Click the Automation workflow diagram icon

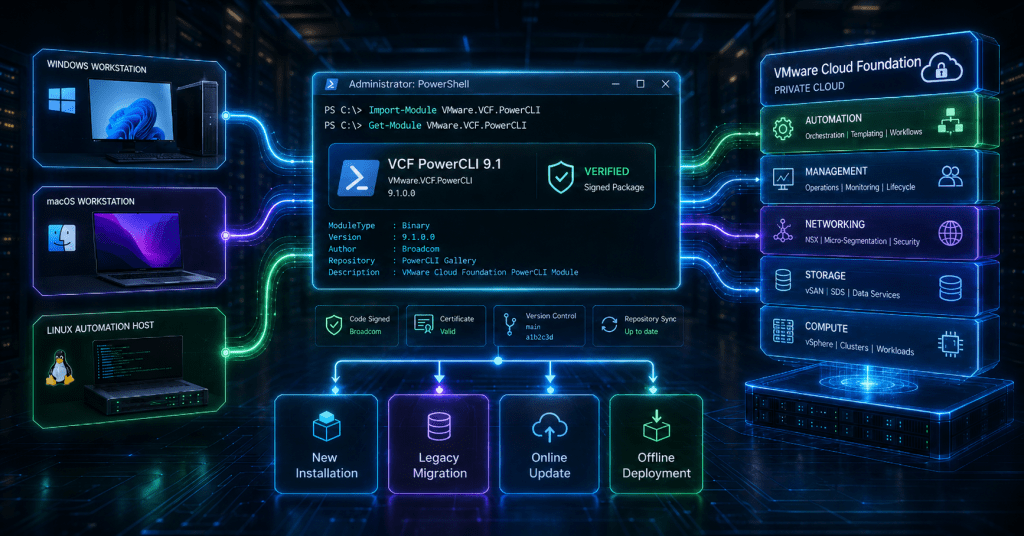(x=950, y=121)
